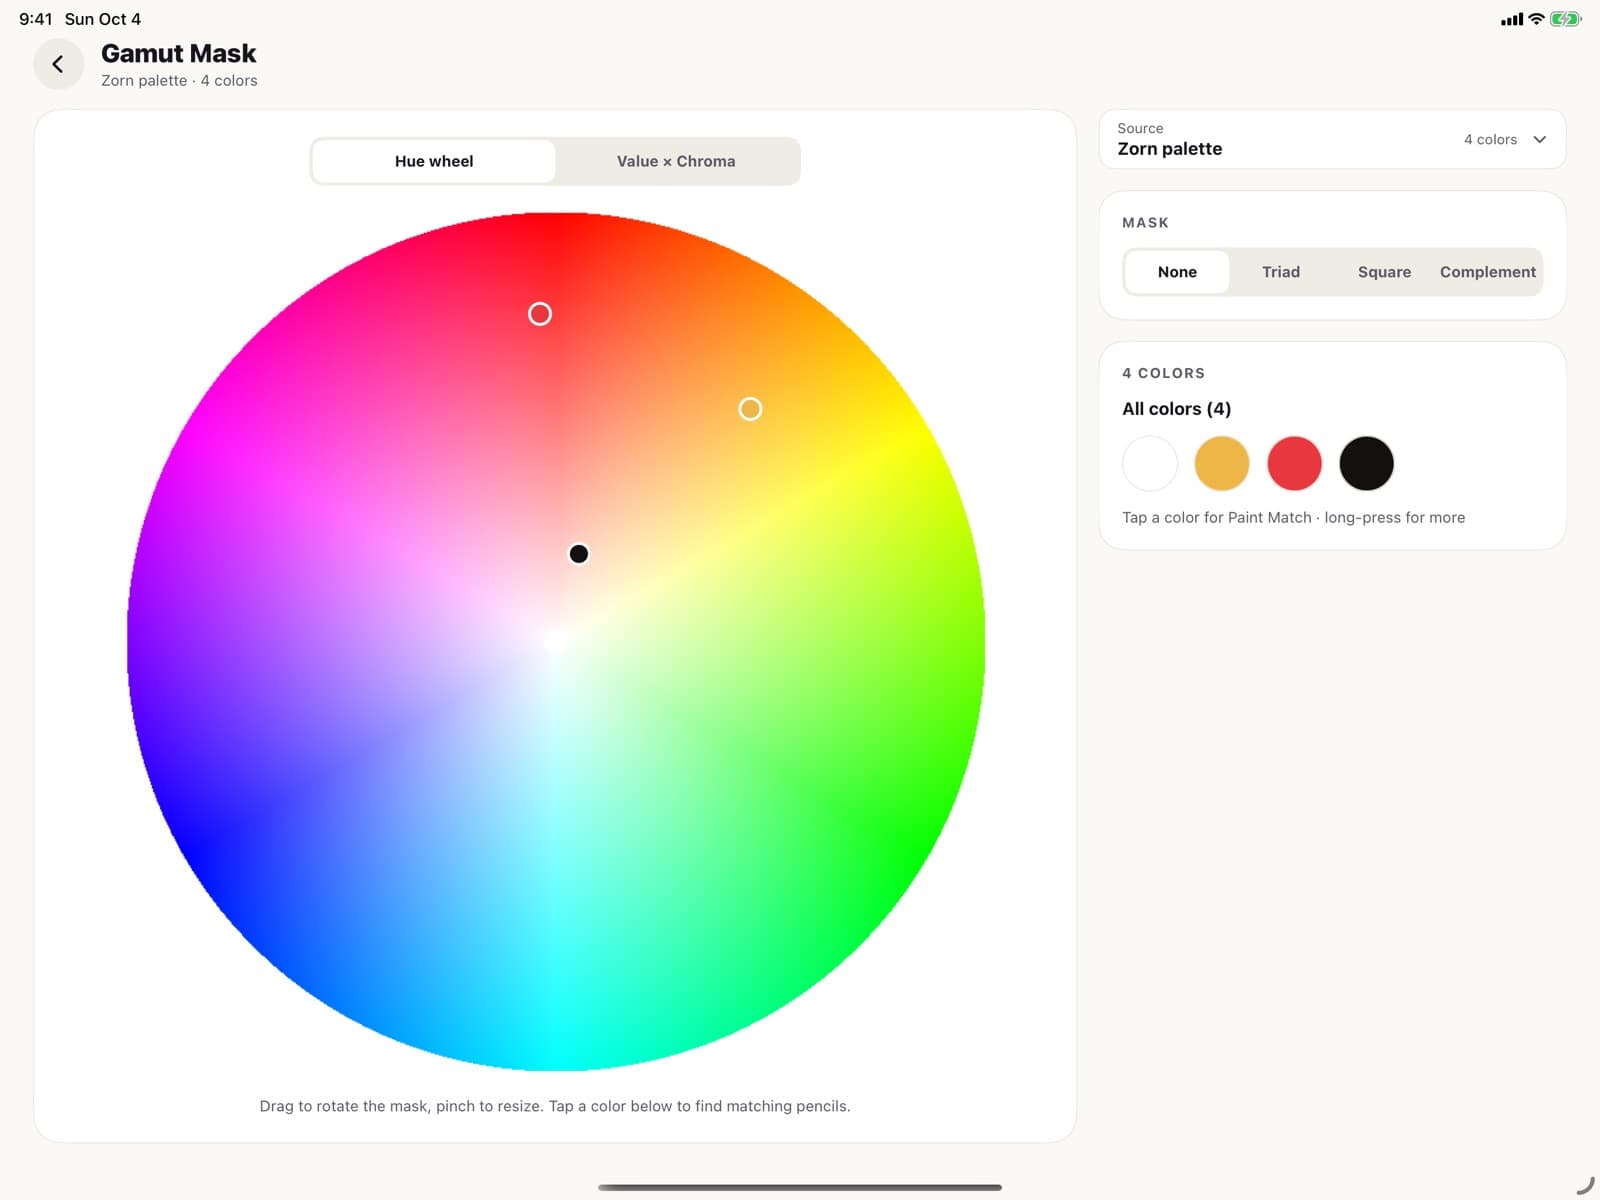
Task: Click the "Gamut Mask" title
Action: (178, 53)
